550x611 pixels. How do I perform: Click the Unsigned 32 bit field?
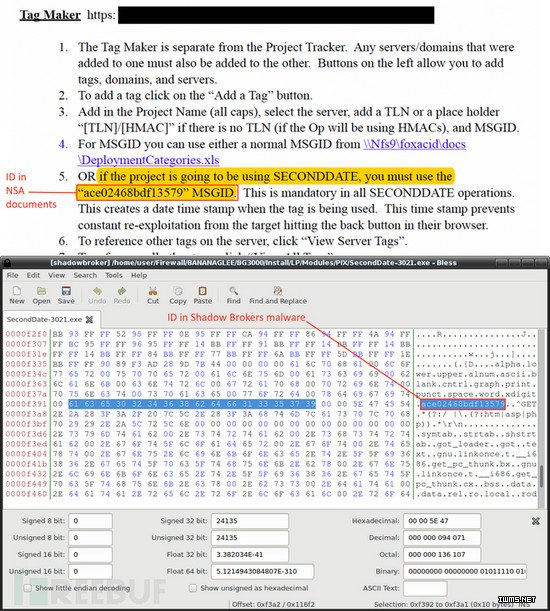[x=250, y=538]
